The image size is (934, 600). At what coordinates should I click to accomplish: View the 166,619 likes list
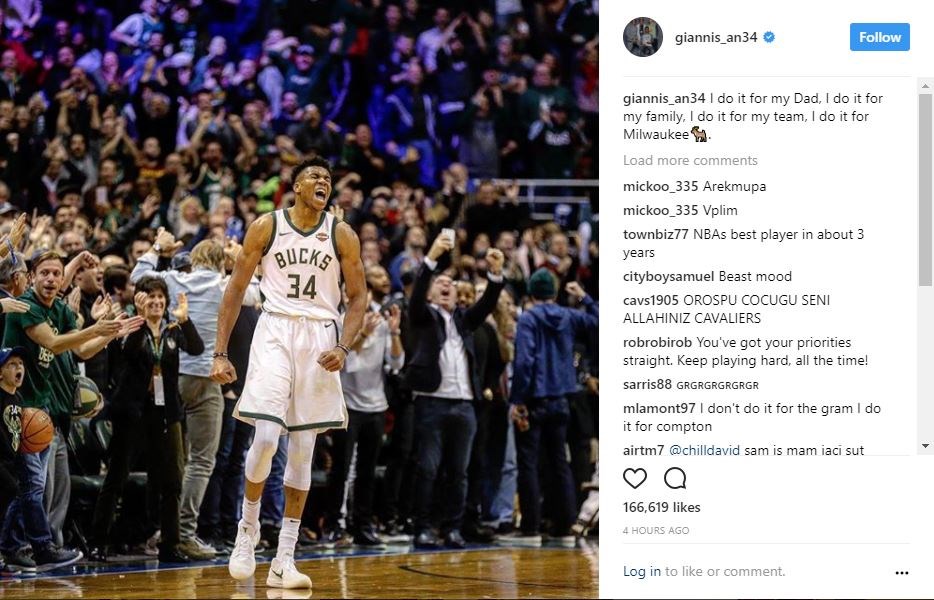661,507
